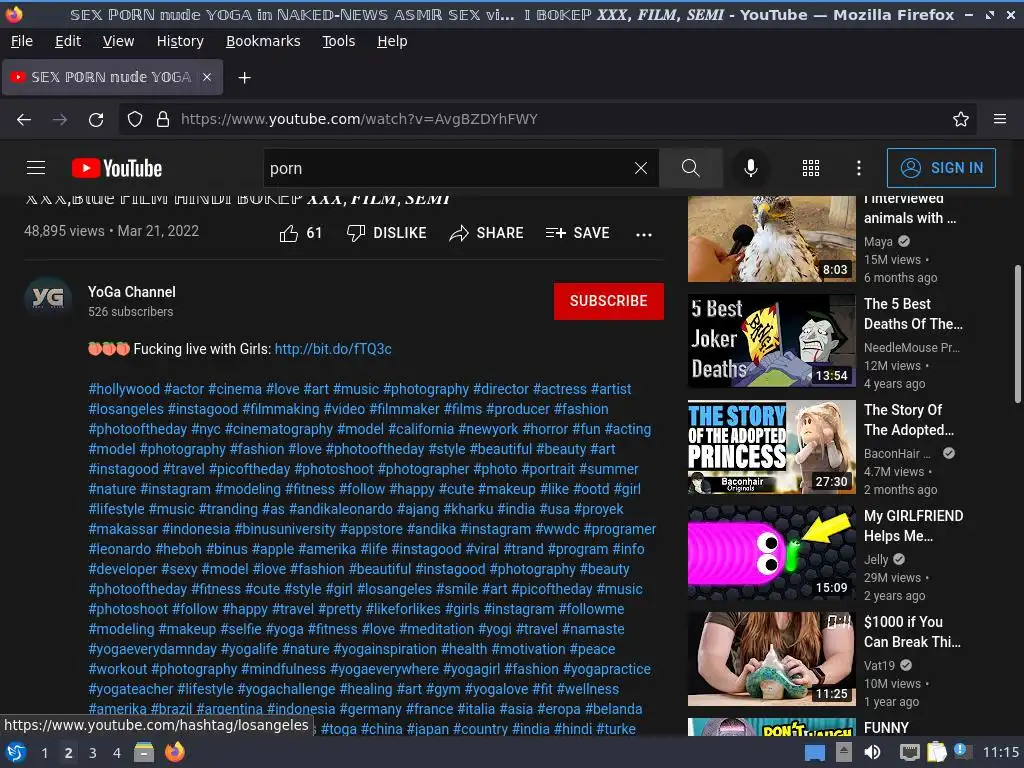Open the Help menu
1024x768 pixels.
point(392,41)
